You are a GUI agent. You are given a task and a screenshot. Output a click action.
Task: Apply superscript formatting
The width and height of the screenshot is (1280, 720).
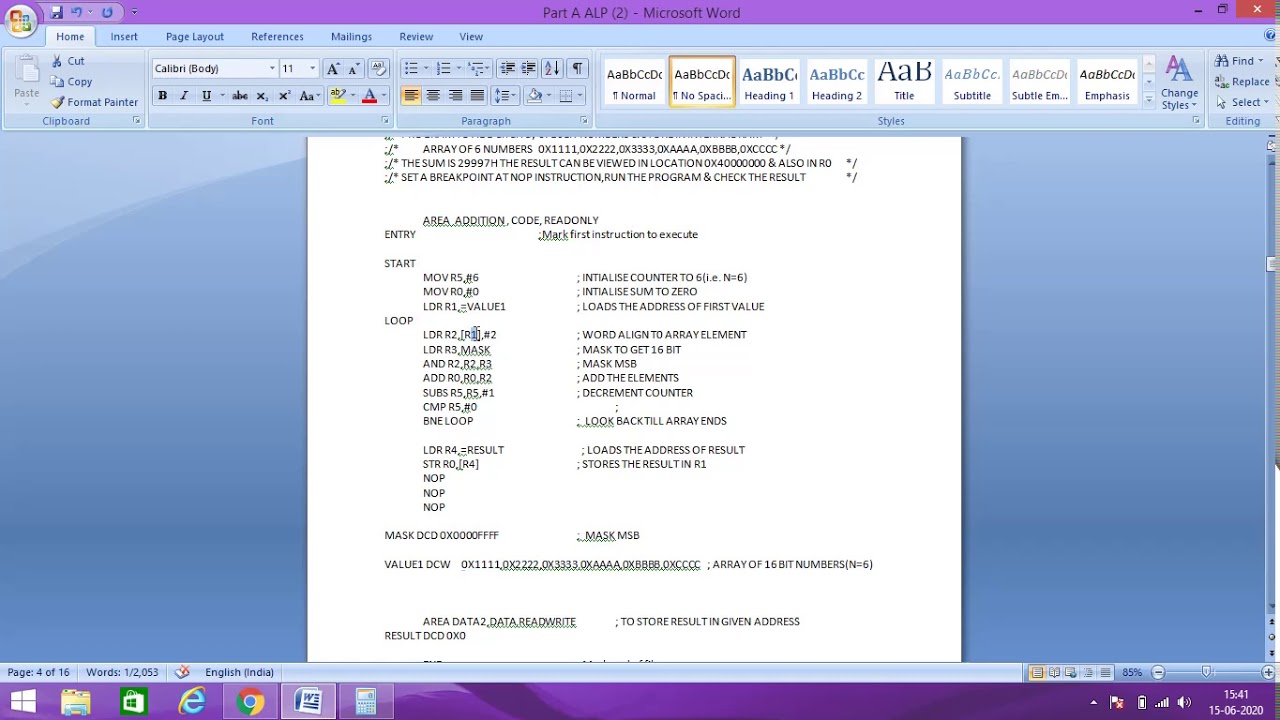coord(284,96)
